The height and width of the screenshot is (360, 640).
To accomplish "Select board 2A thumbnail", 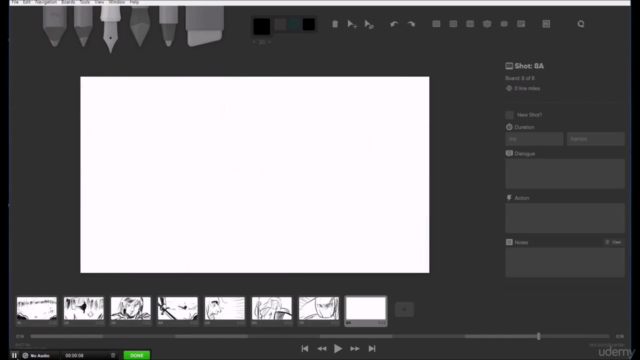I will pos(84,311).
